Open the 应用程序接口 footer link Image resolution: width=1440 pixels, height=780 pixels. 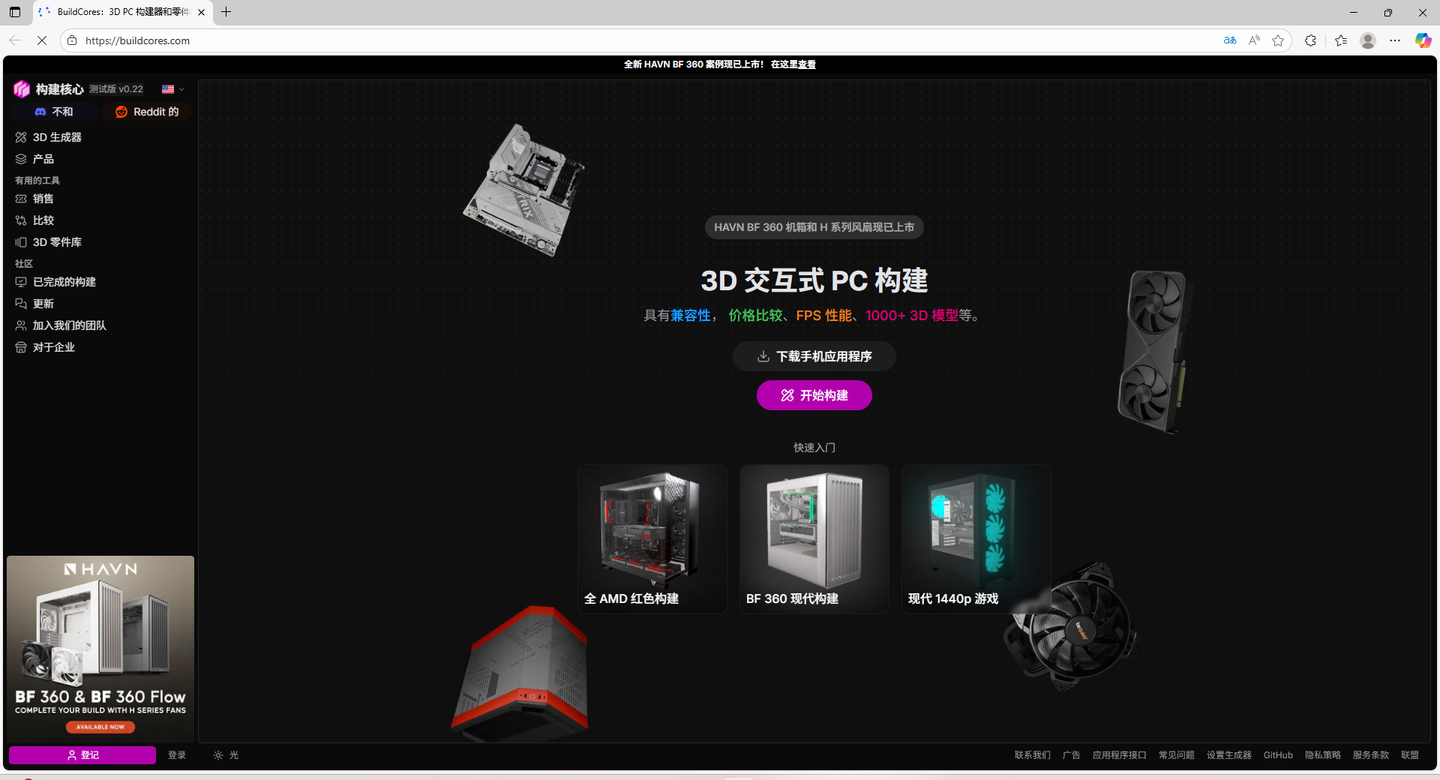tap(1119, 755)
